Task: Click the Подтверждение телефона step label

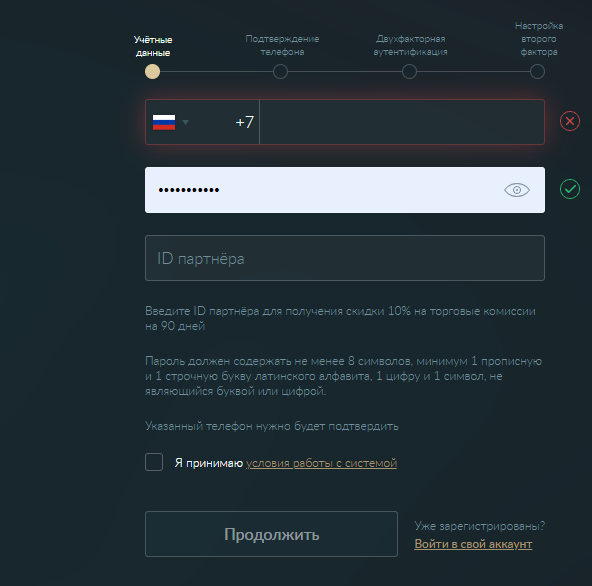Action: click(x=282, y=45)
